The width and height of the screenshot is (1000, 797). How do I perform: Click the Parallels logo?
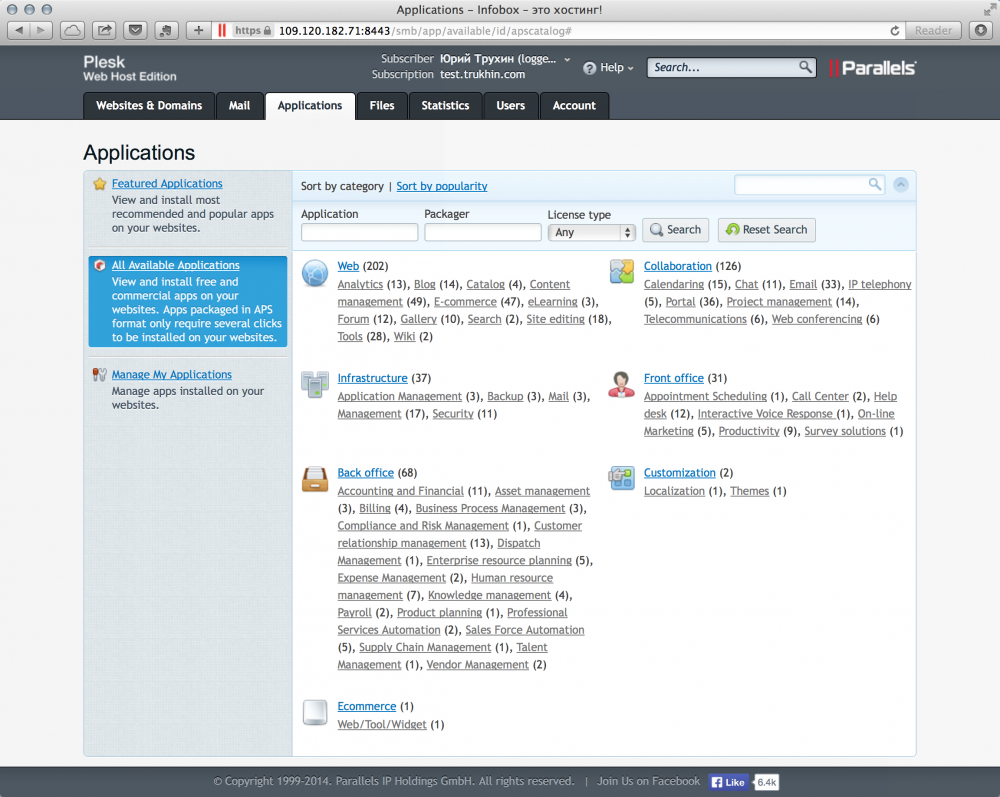pyautogui.click(x=872, y=68)
